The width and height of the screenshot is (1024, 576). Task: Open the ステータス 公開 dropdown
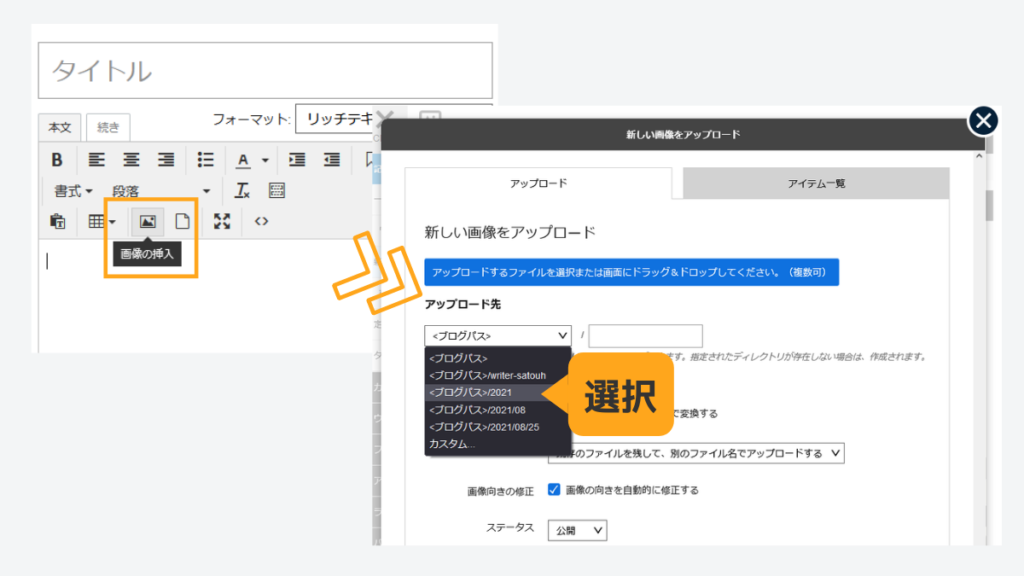(577, 530)
